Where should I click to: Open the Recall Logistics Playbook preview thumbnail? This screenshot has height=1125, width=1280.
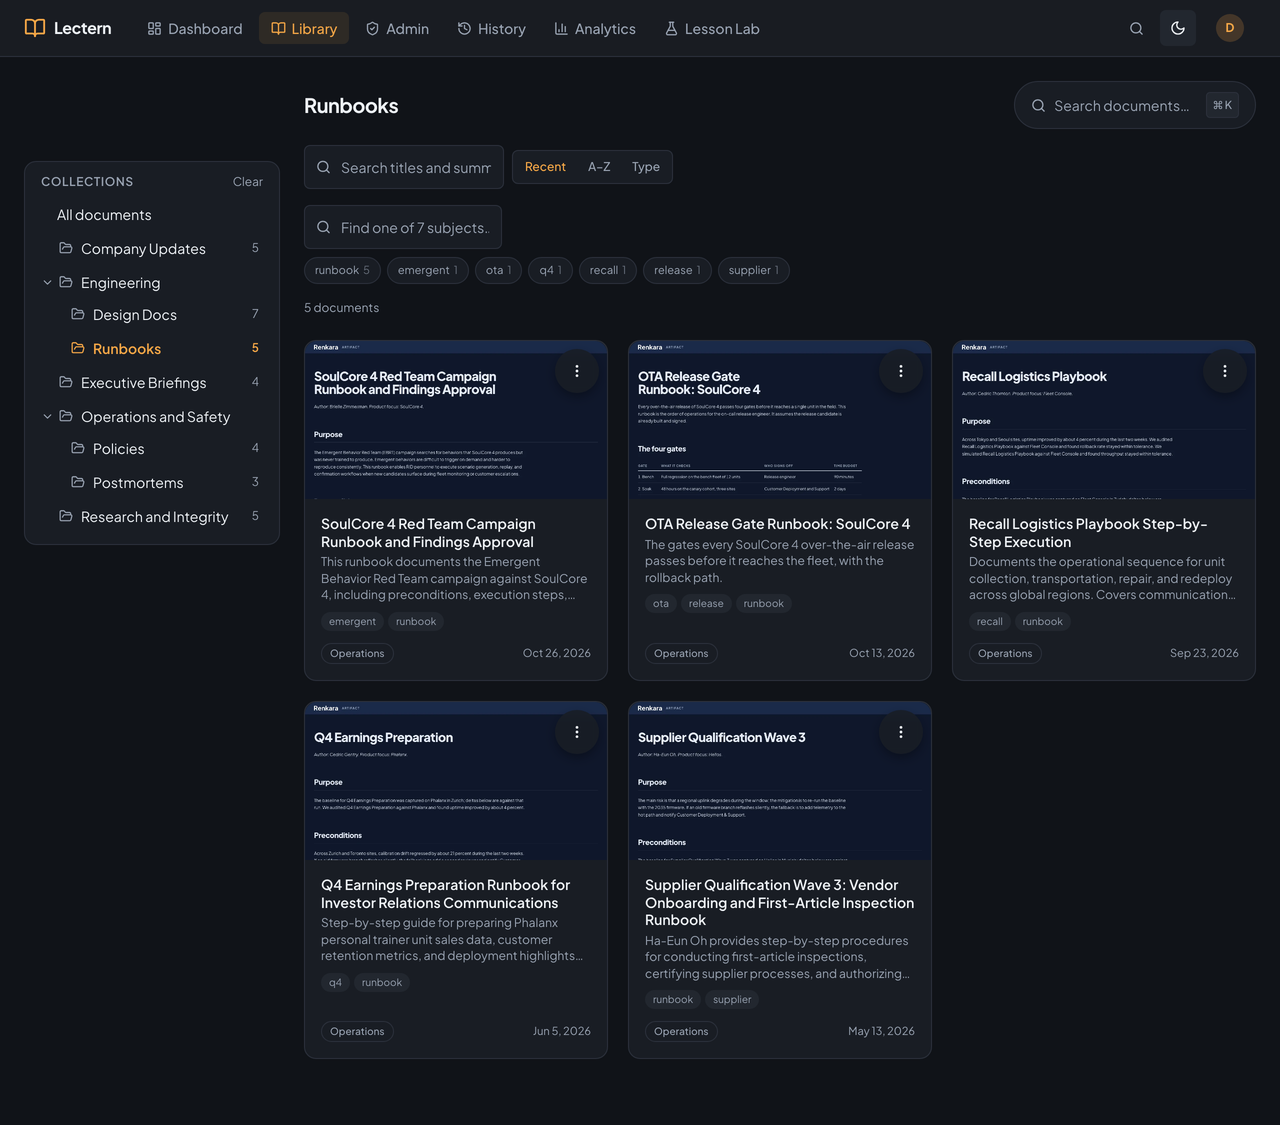click(x=1104, y=420)
